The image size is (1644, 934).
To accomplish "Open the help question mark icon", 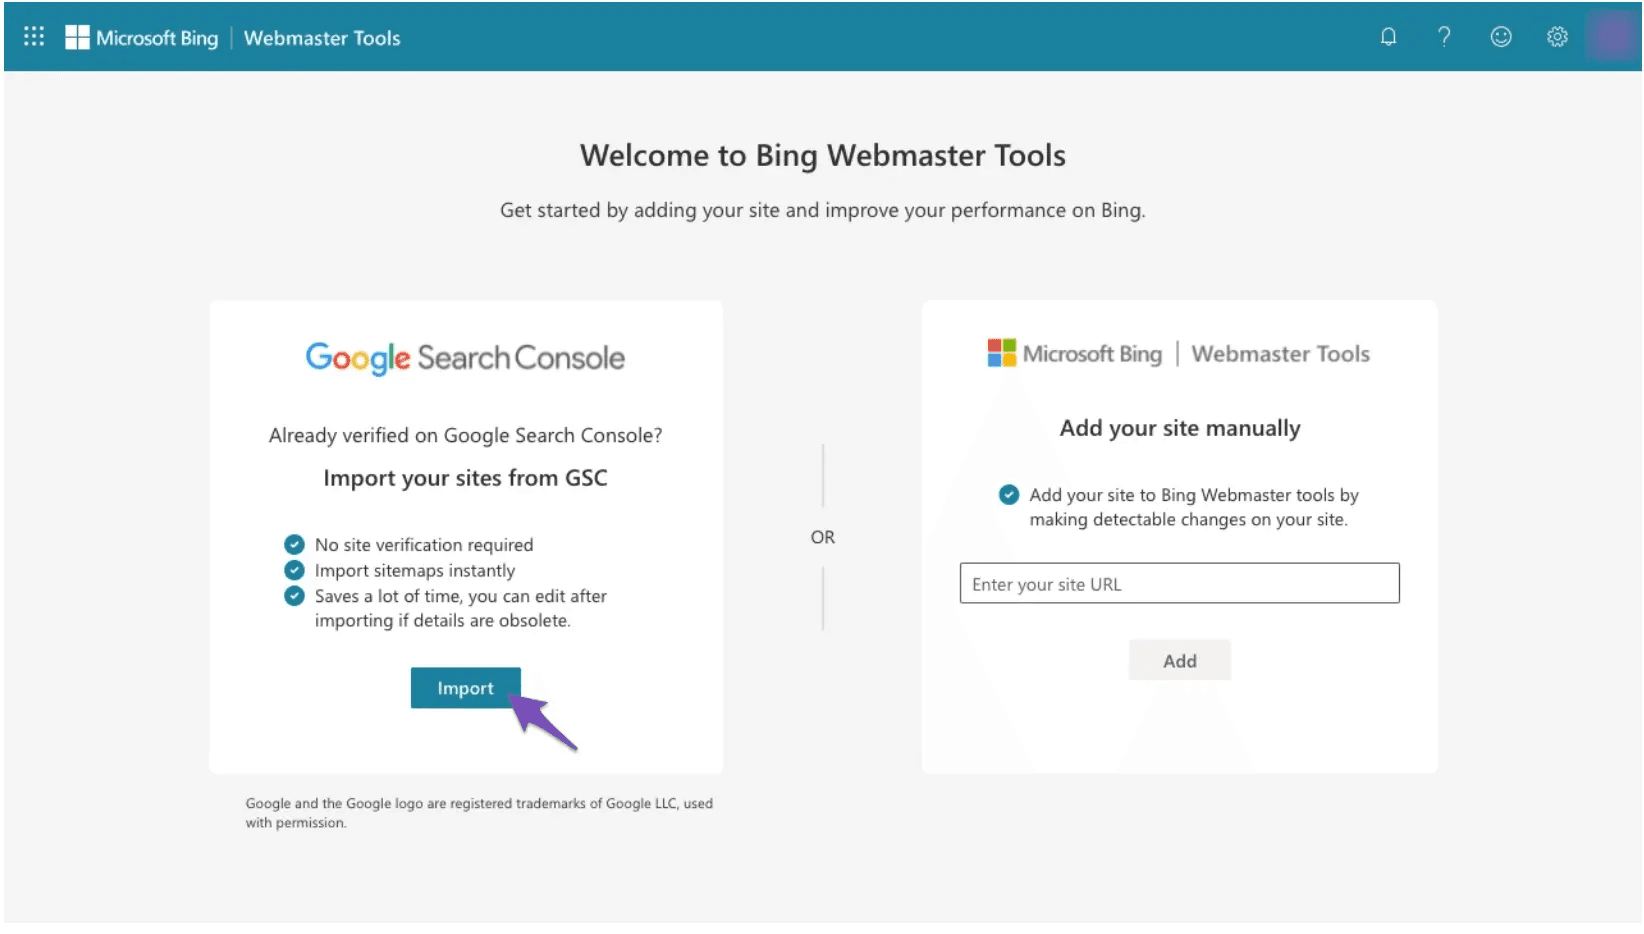I will tap(1444, 36).
